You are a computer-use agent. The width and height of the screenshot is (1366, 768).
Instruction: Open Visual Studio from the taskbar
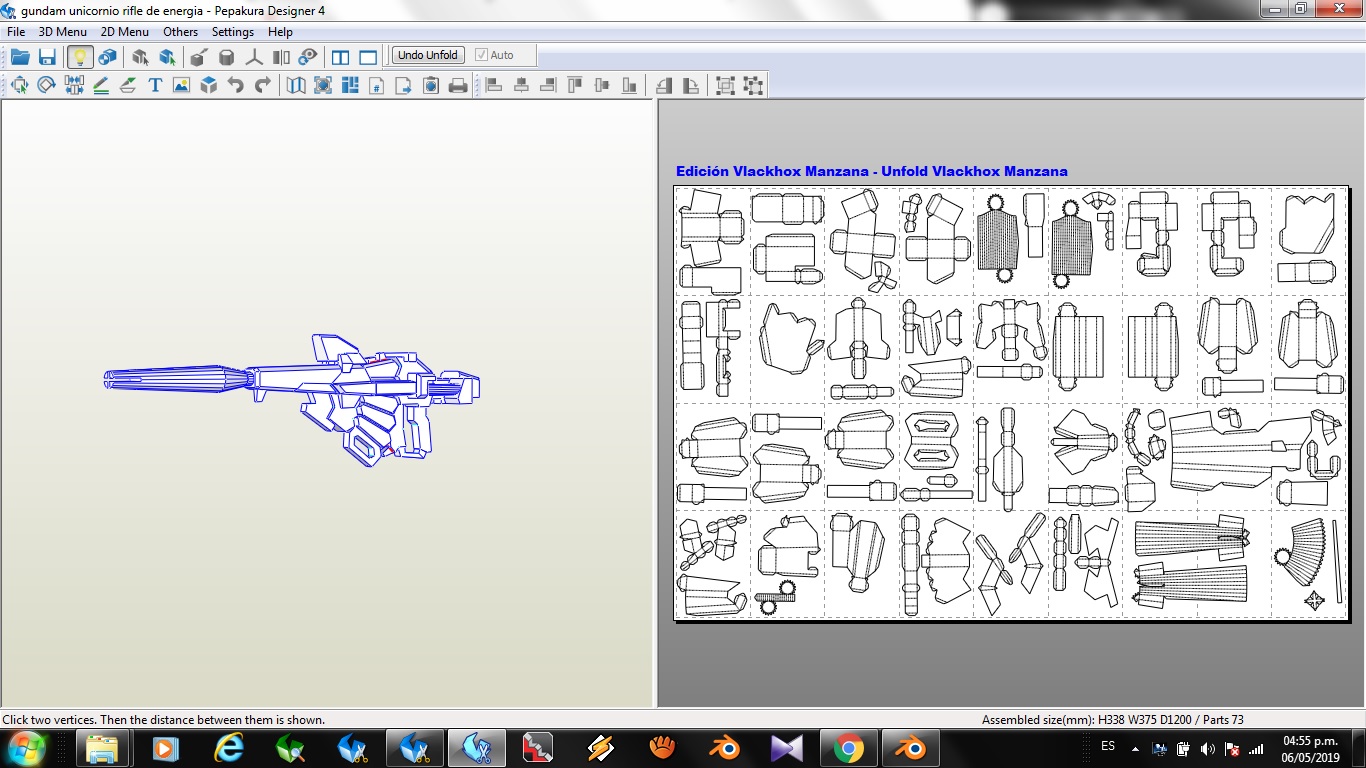coord(787,748)
